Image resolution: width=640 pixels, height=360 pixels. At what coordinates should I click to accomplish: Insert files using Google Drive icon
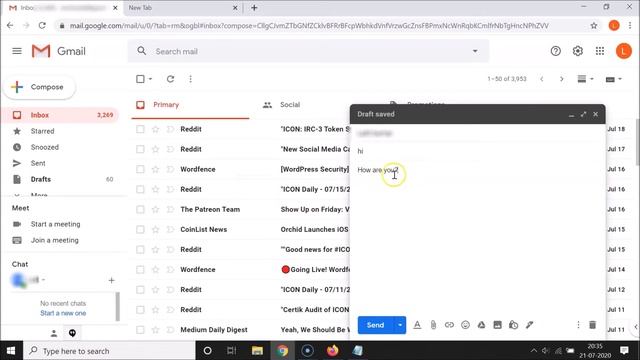pos(481,325)
